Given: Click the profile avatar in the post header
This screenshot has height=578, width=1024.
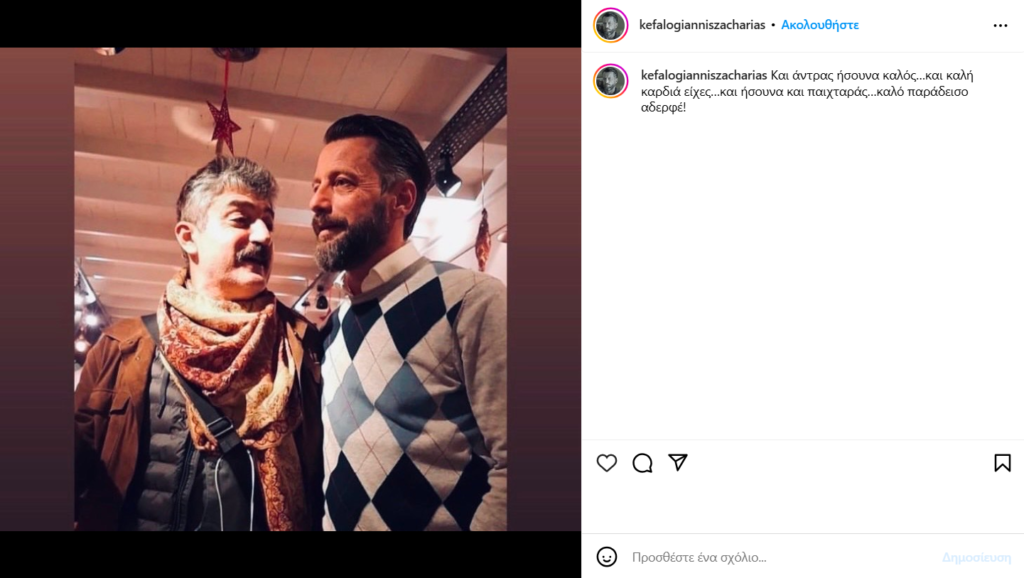Looking at the screenshot, I should pos(610,25).
